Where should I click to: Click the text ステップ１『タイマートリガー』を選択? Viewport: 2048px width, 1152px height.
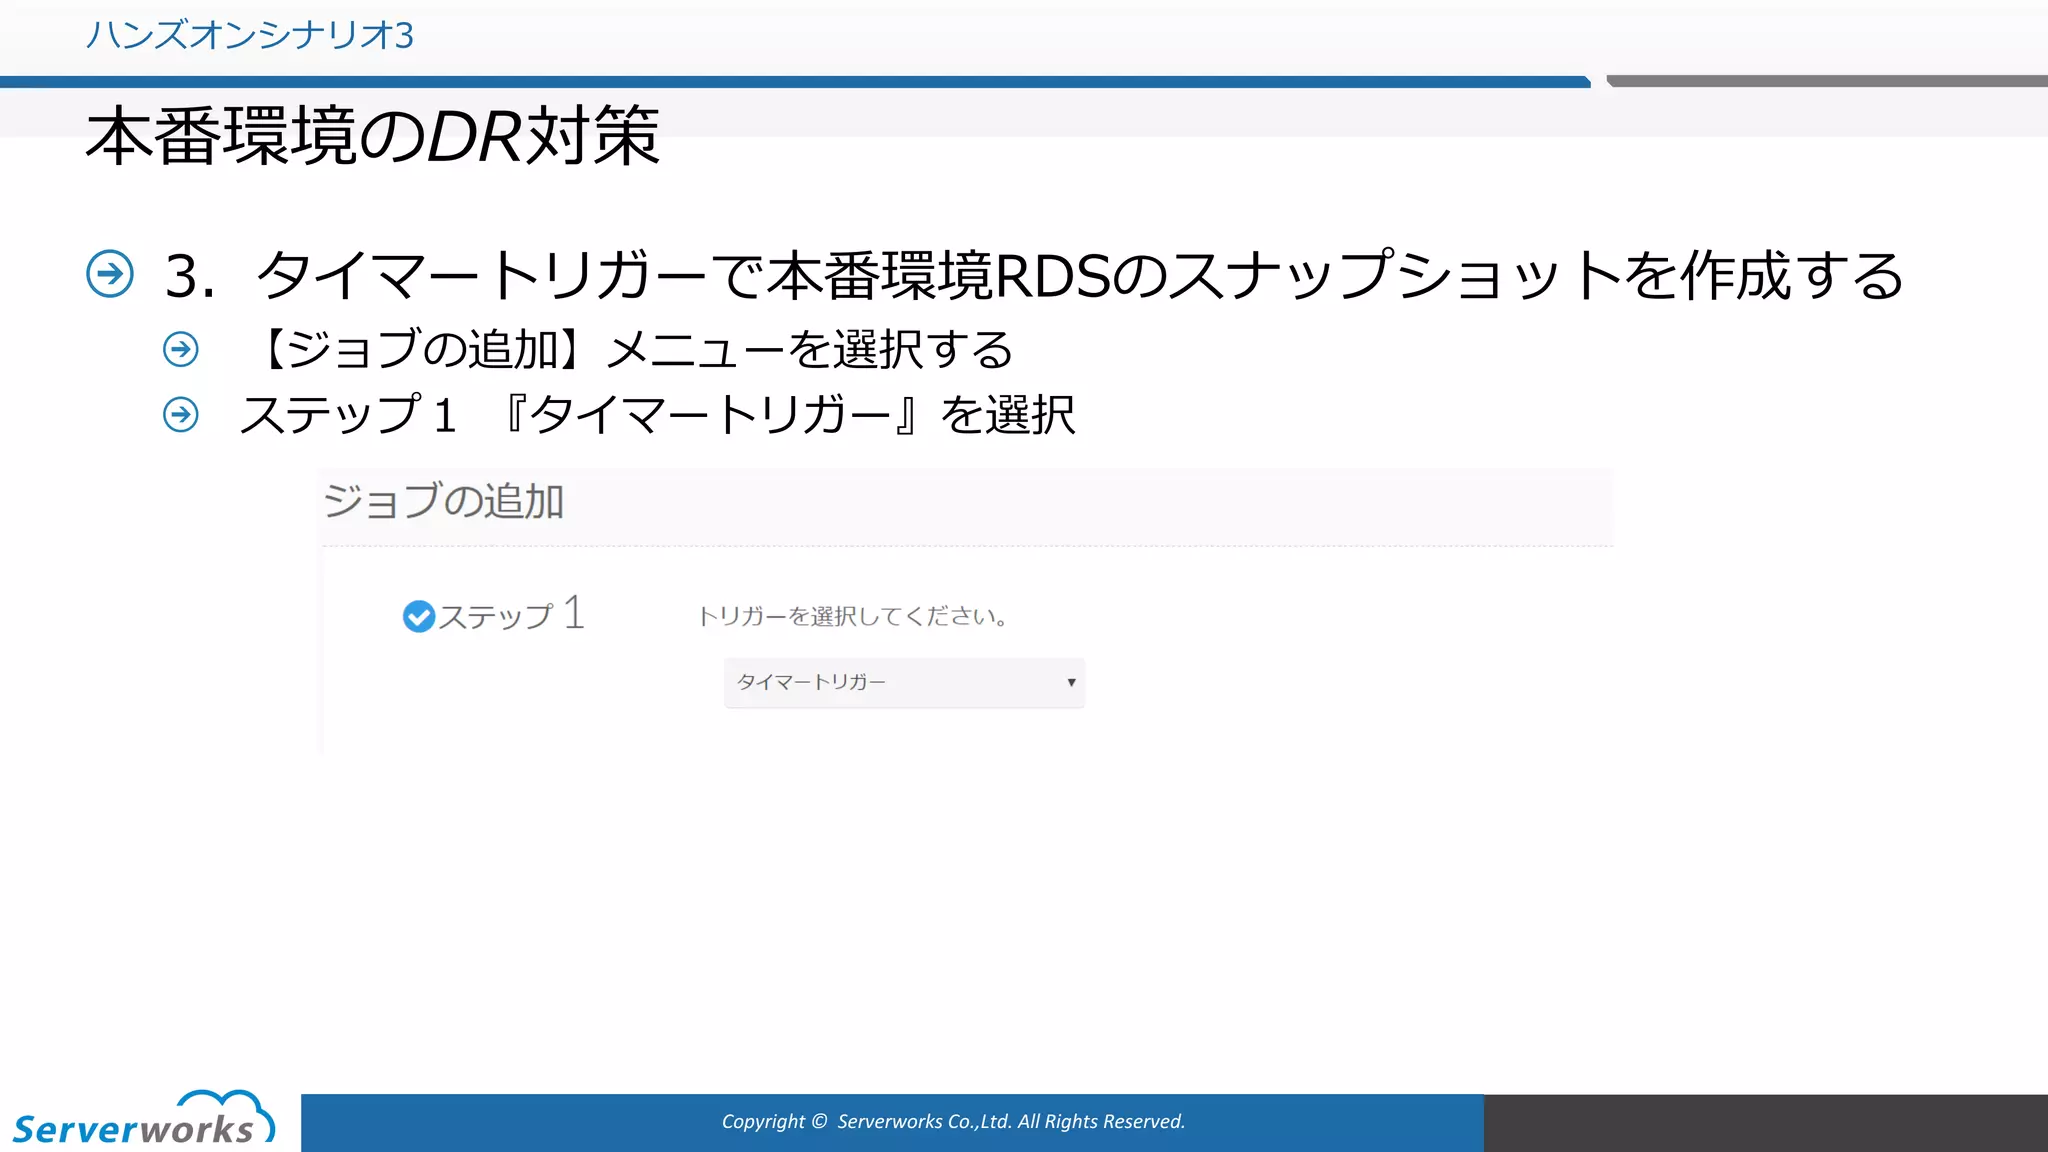(657, 414)
